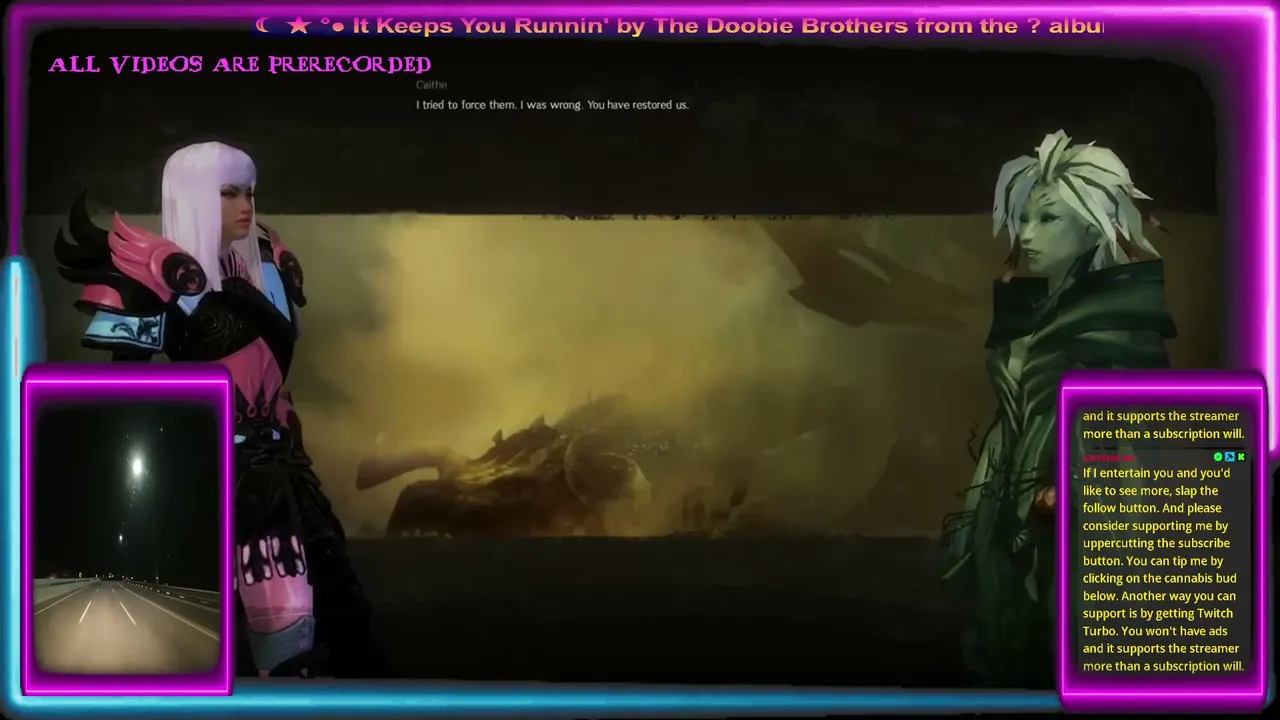Click the night road camera thumbnail

tap(127, 539)
